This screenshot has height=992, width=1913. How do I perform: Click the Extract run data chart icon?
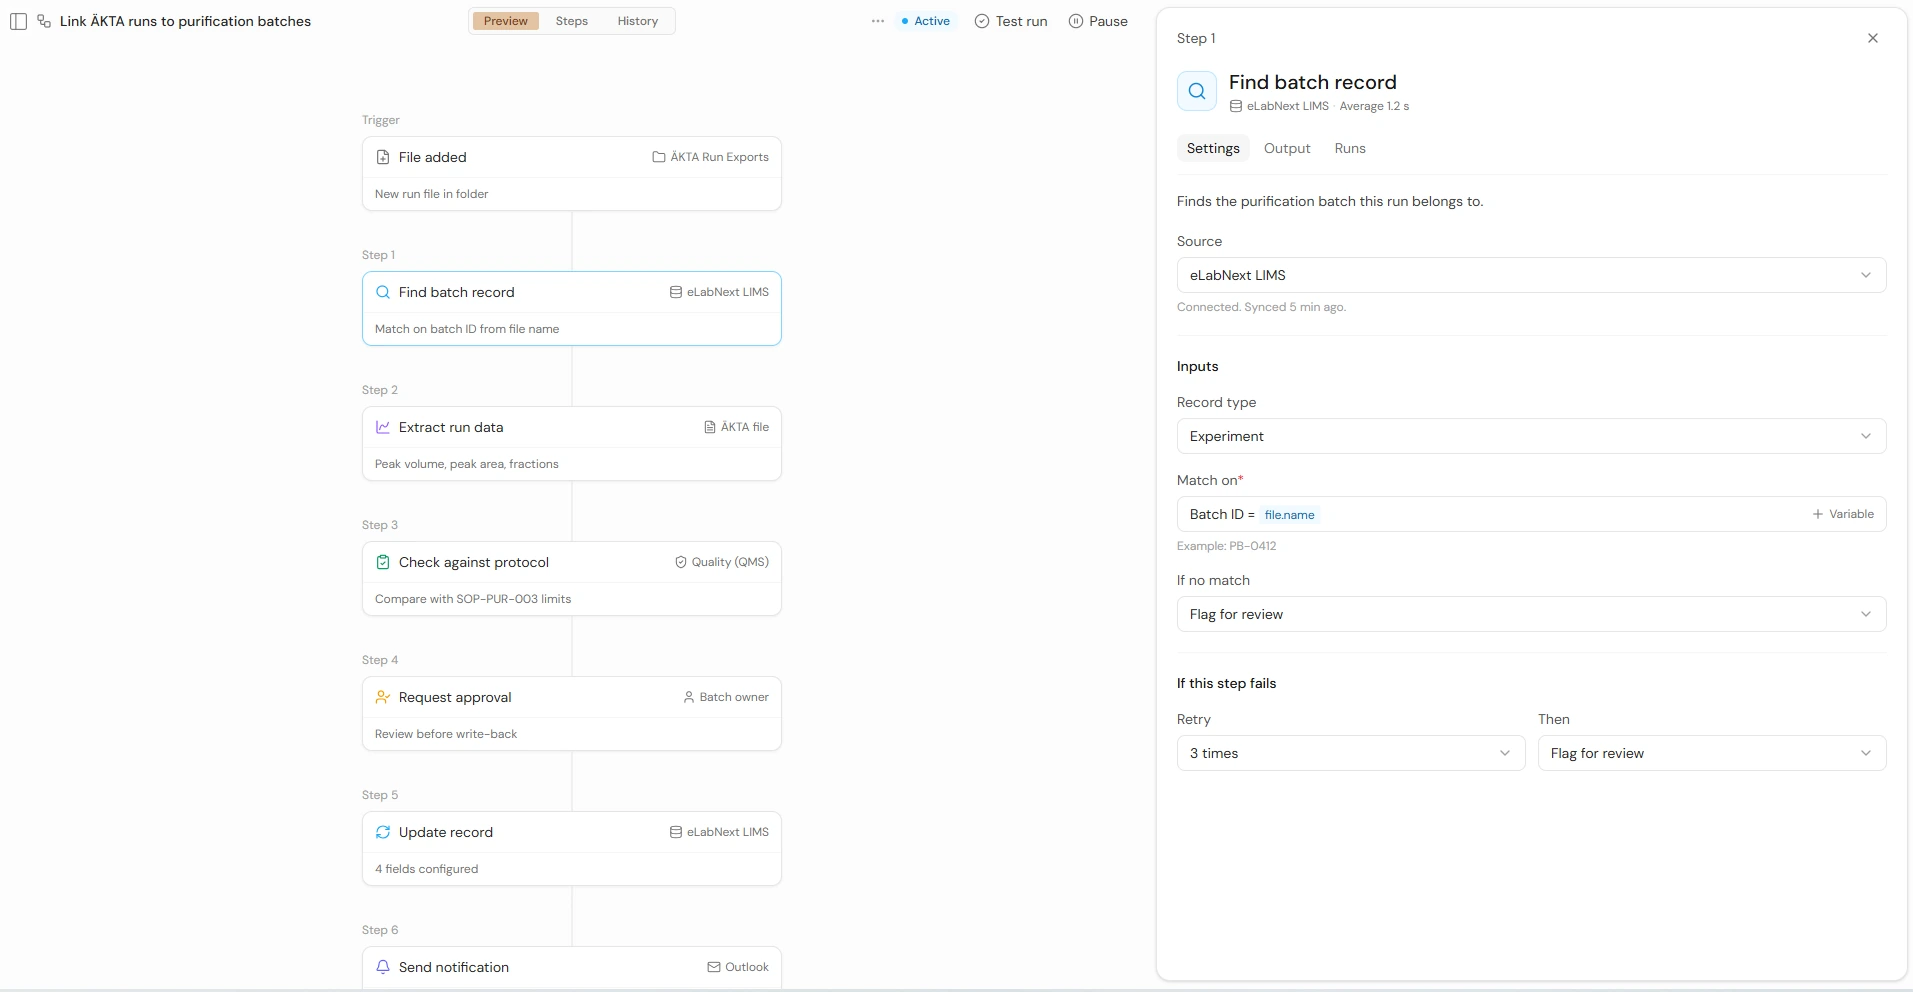coord(383,427)
